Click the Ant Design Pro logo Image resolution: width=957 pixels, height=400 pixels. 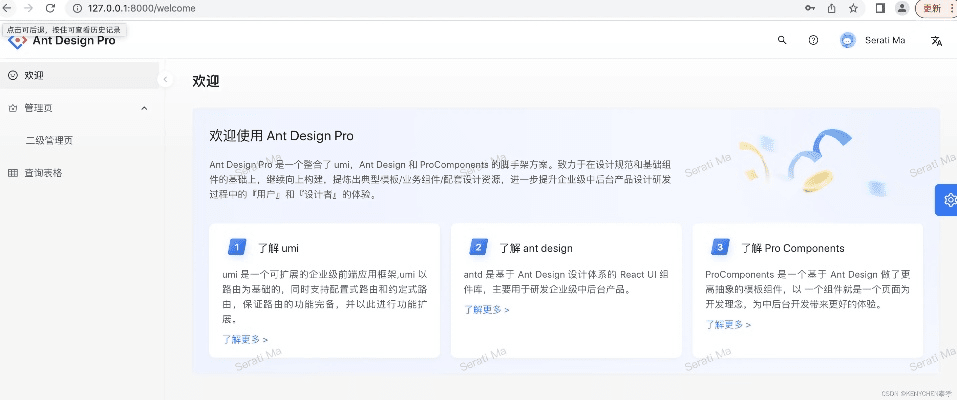(16, 42)
